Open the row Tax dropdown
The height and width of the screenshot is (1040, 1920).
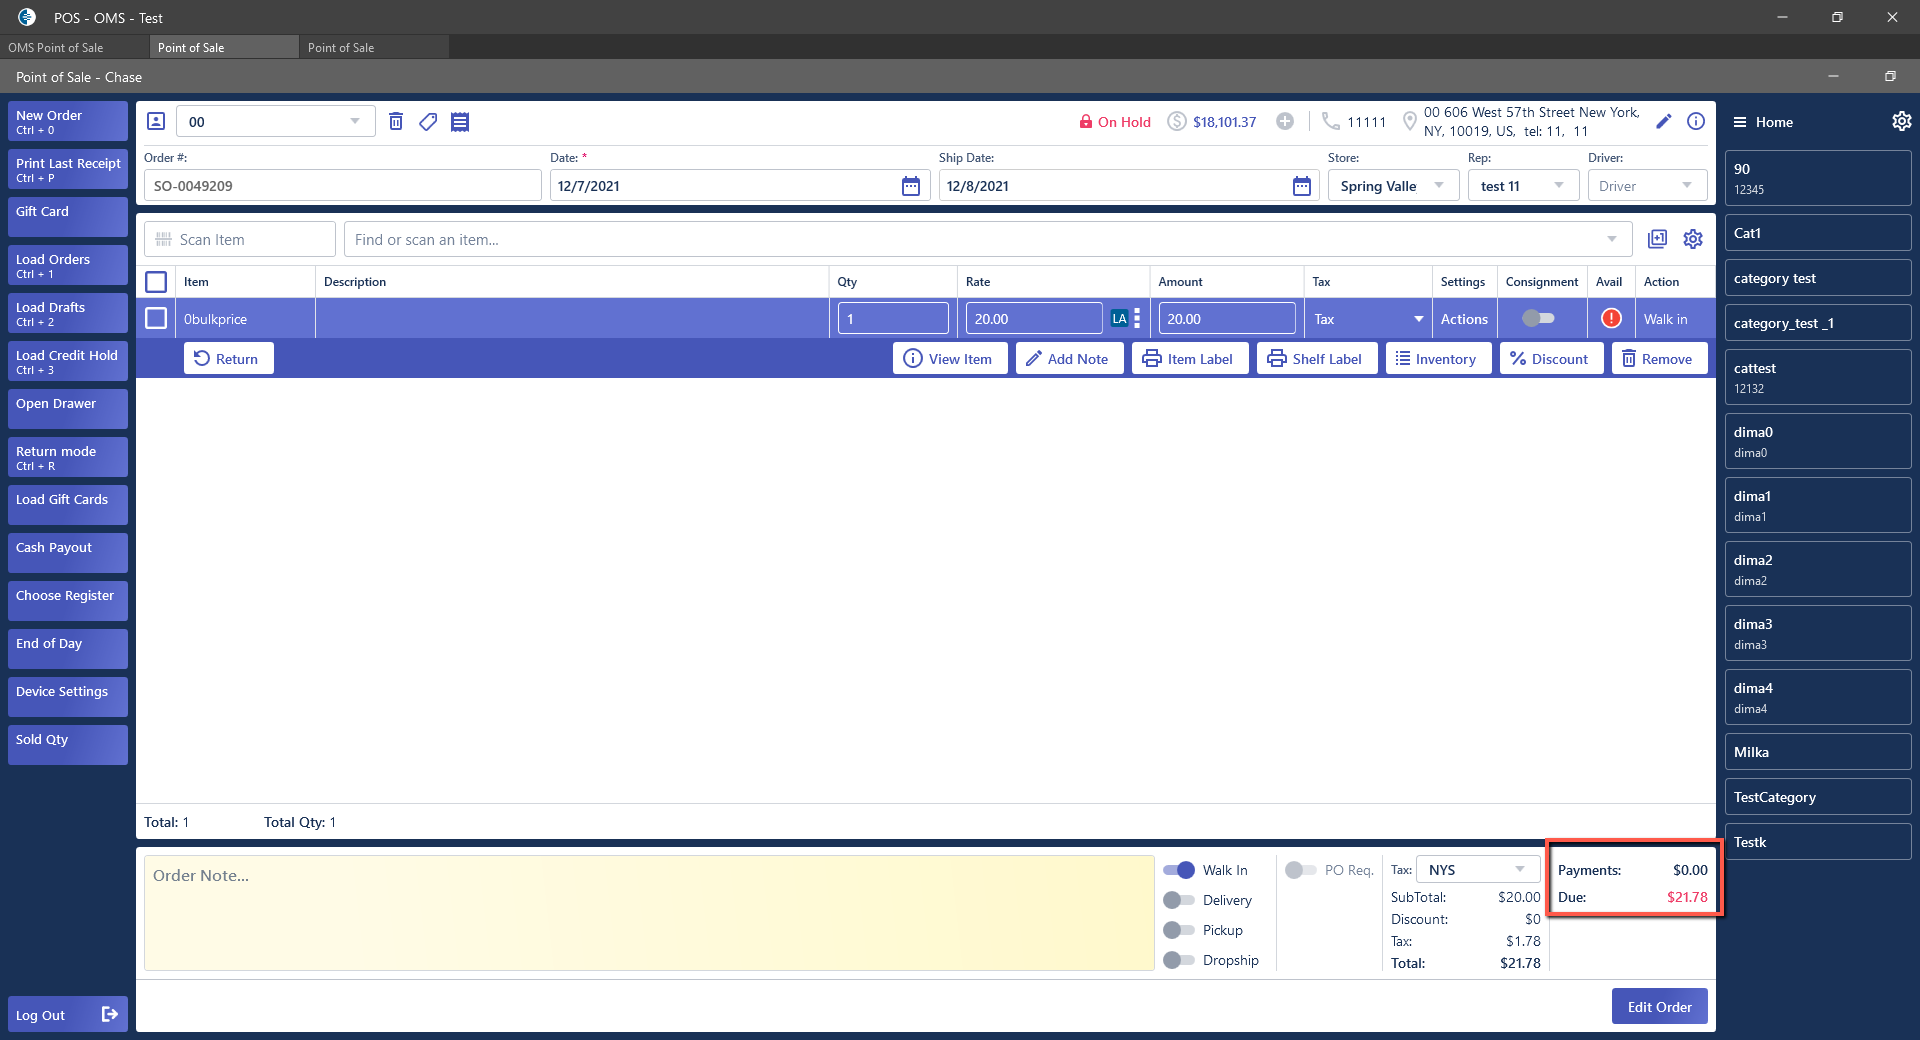pos(1368,319)
